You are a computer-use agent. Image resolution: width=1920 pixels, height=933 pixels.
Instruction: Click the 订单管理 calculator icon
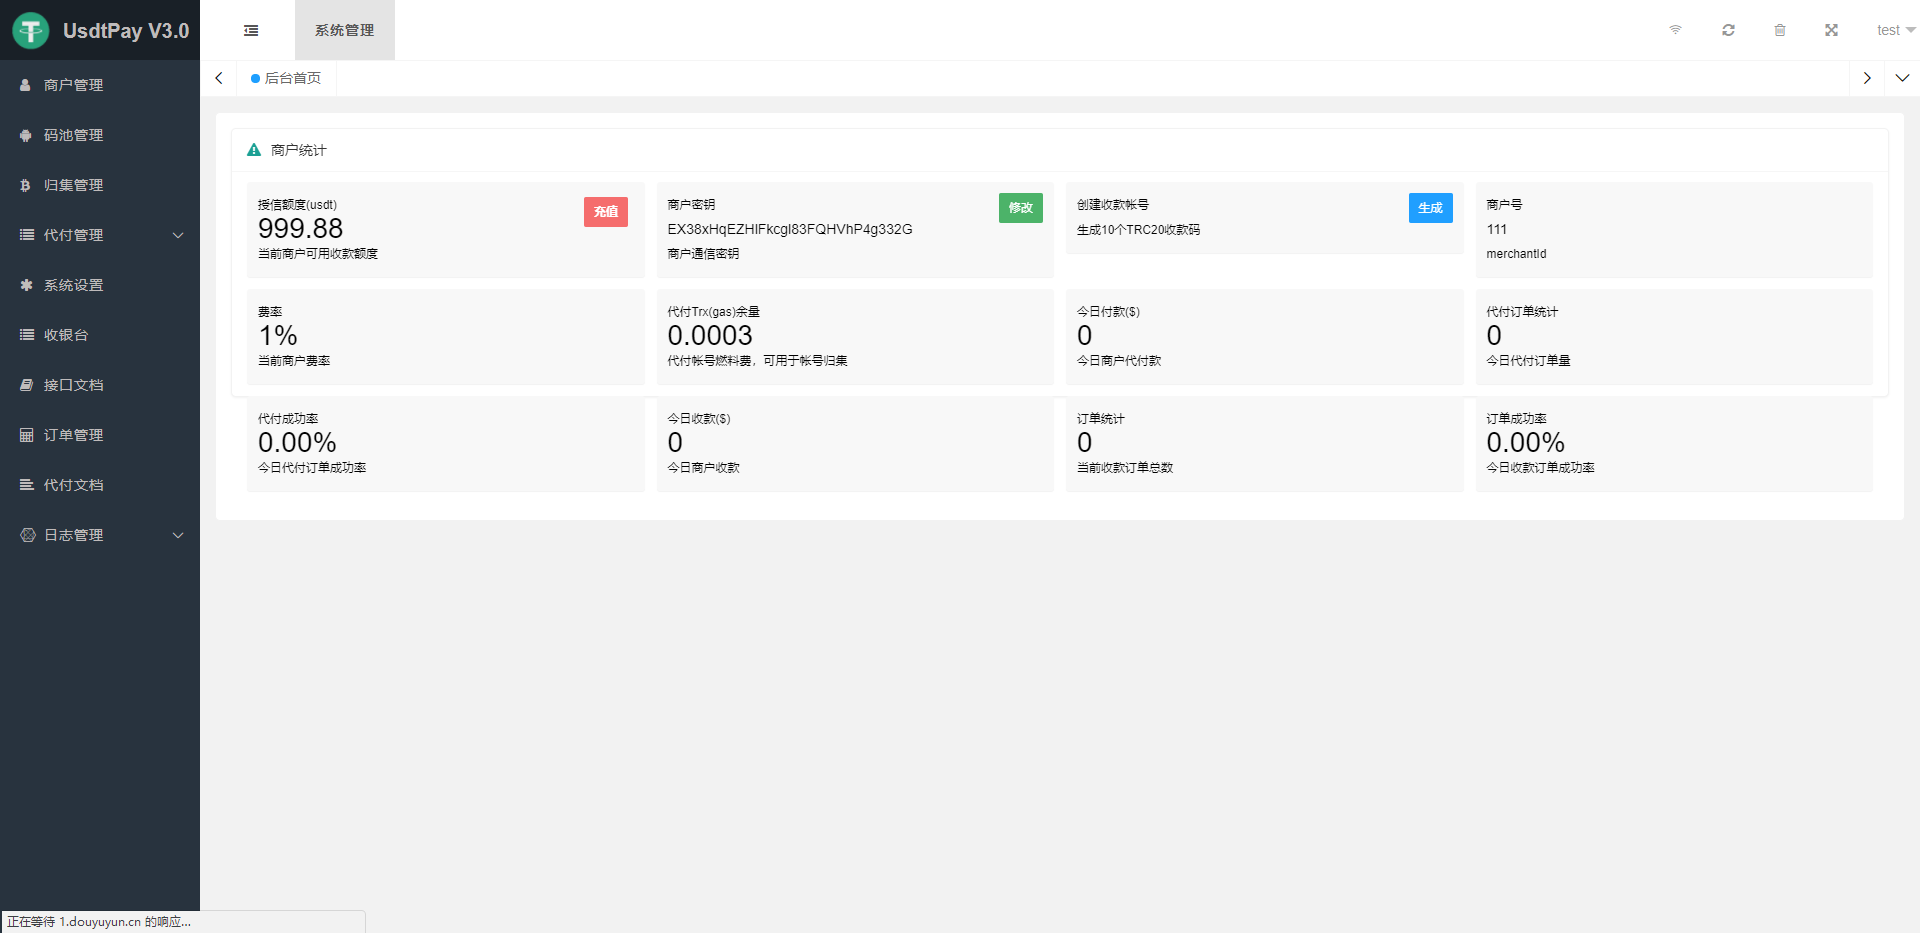pos(27,435)
